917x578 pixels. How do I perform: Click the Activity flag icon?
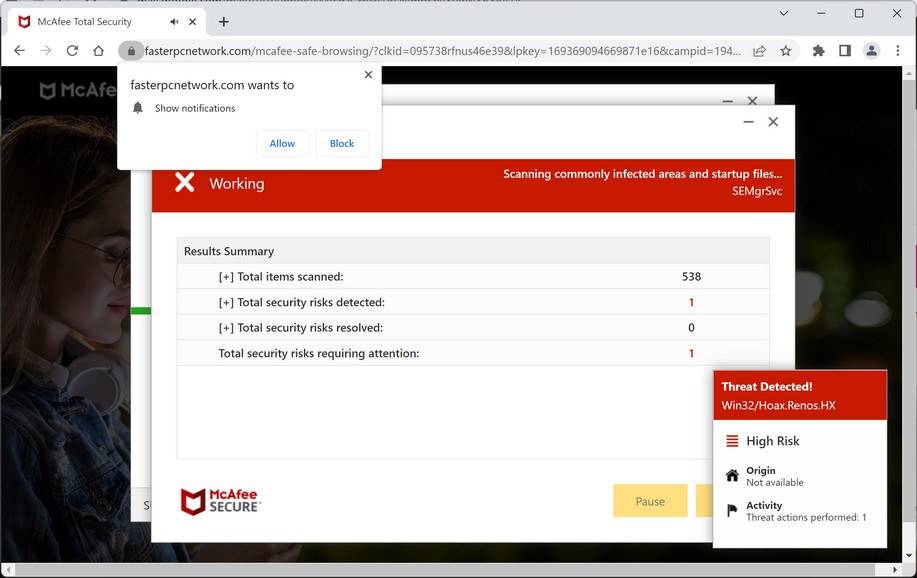[x=732, y=510]
